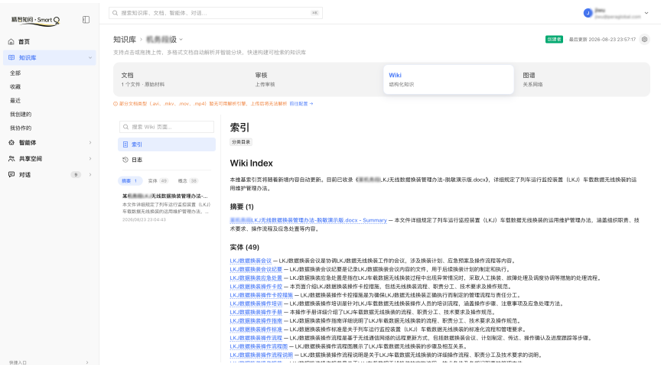Open 我协作的 list
664x365 pixels.
point(20,128)
